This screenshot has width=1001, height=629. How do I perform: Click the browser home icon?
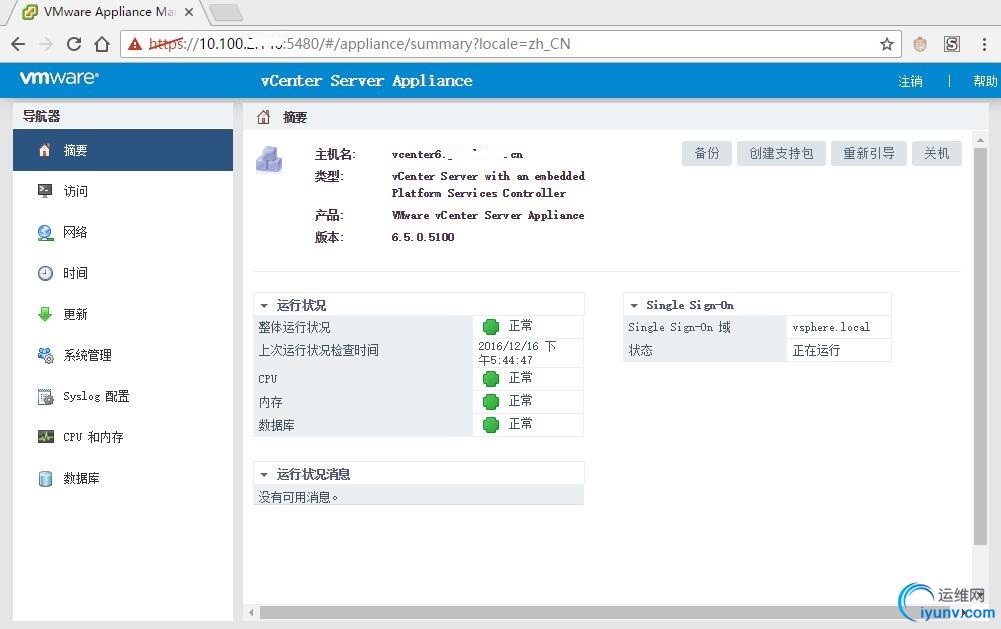(102, 43)
